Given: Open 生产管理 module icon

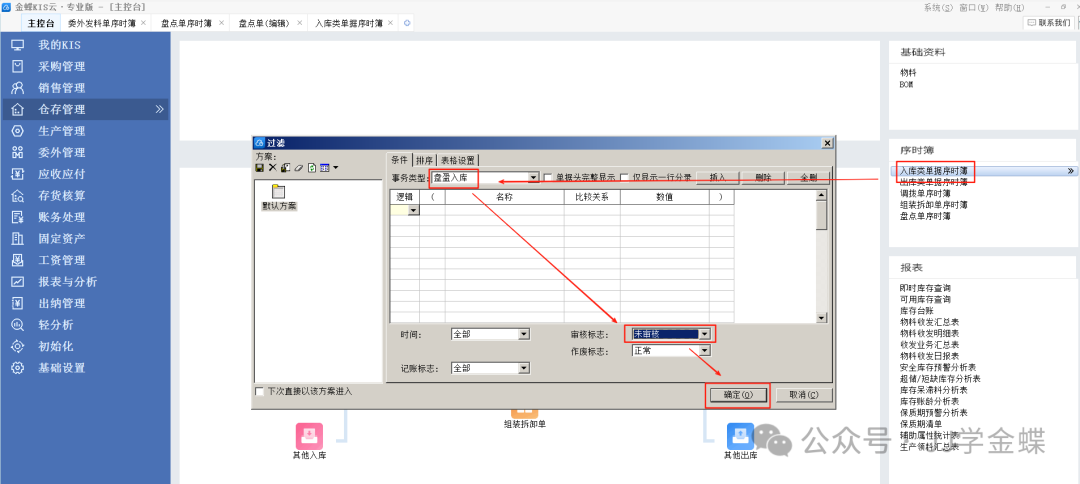Looking at the screenshot, I should click(x=18, y=131).
